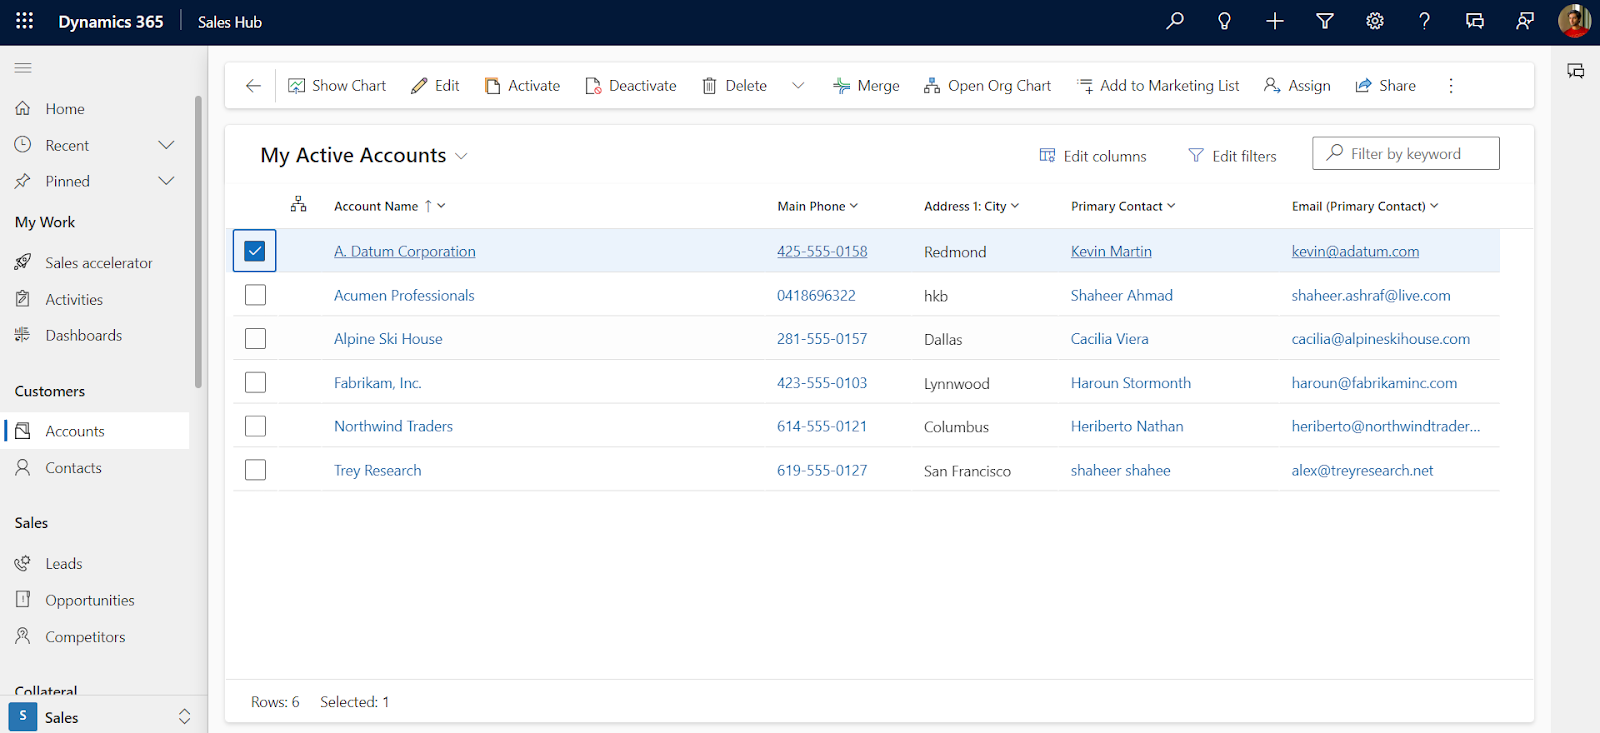1600x733 pixels.
Task: Open side pane chat icon at right edge
Action: click(x=1576, y=71)
